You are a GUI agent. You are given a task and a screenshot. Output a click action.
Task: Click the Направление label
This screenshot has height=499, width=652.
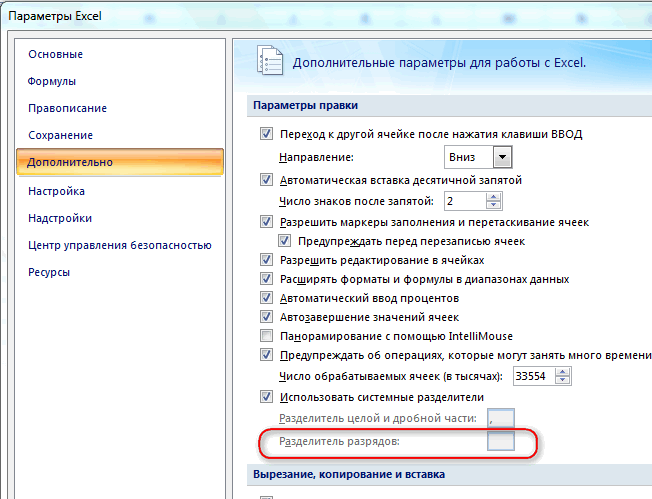point(316,157)
